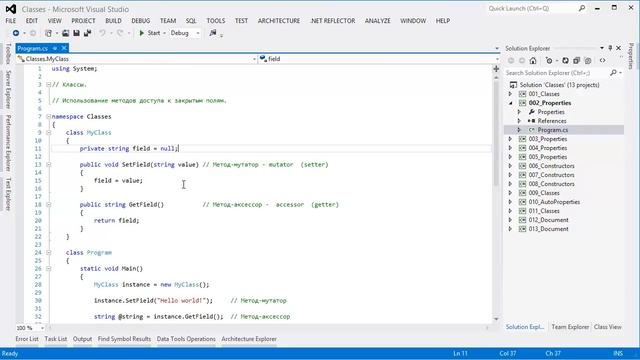Expand the 001_Classes project node
The width and height of the screenshot is (640, 360).
(x=510, y=94)
